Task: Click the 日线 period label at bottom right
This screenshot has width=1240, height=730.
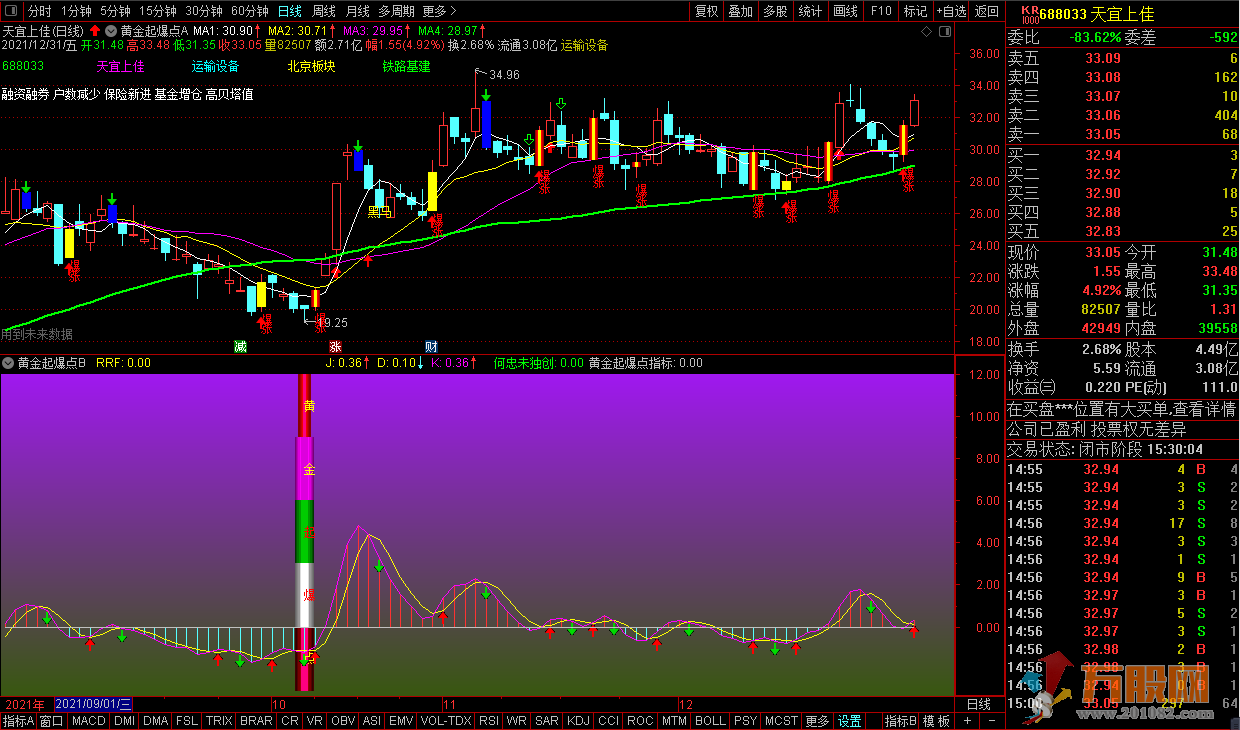Action: [x=978, y=704]
